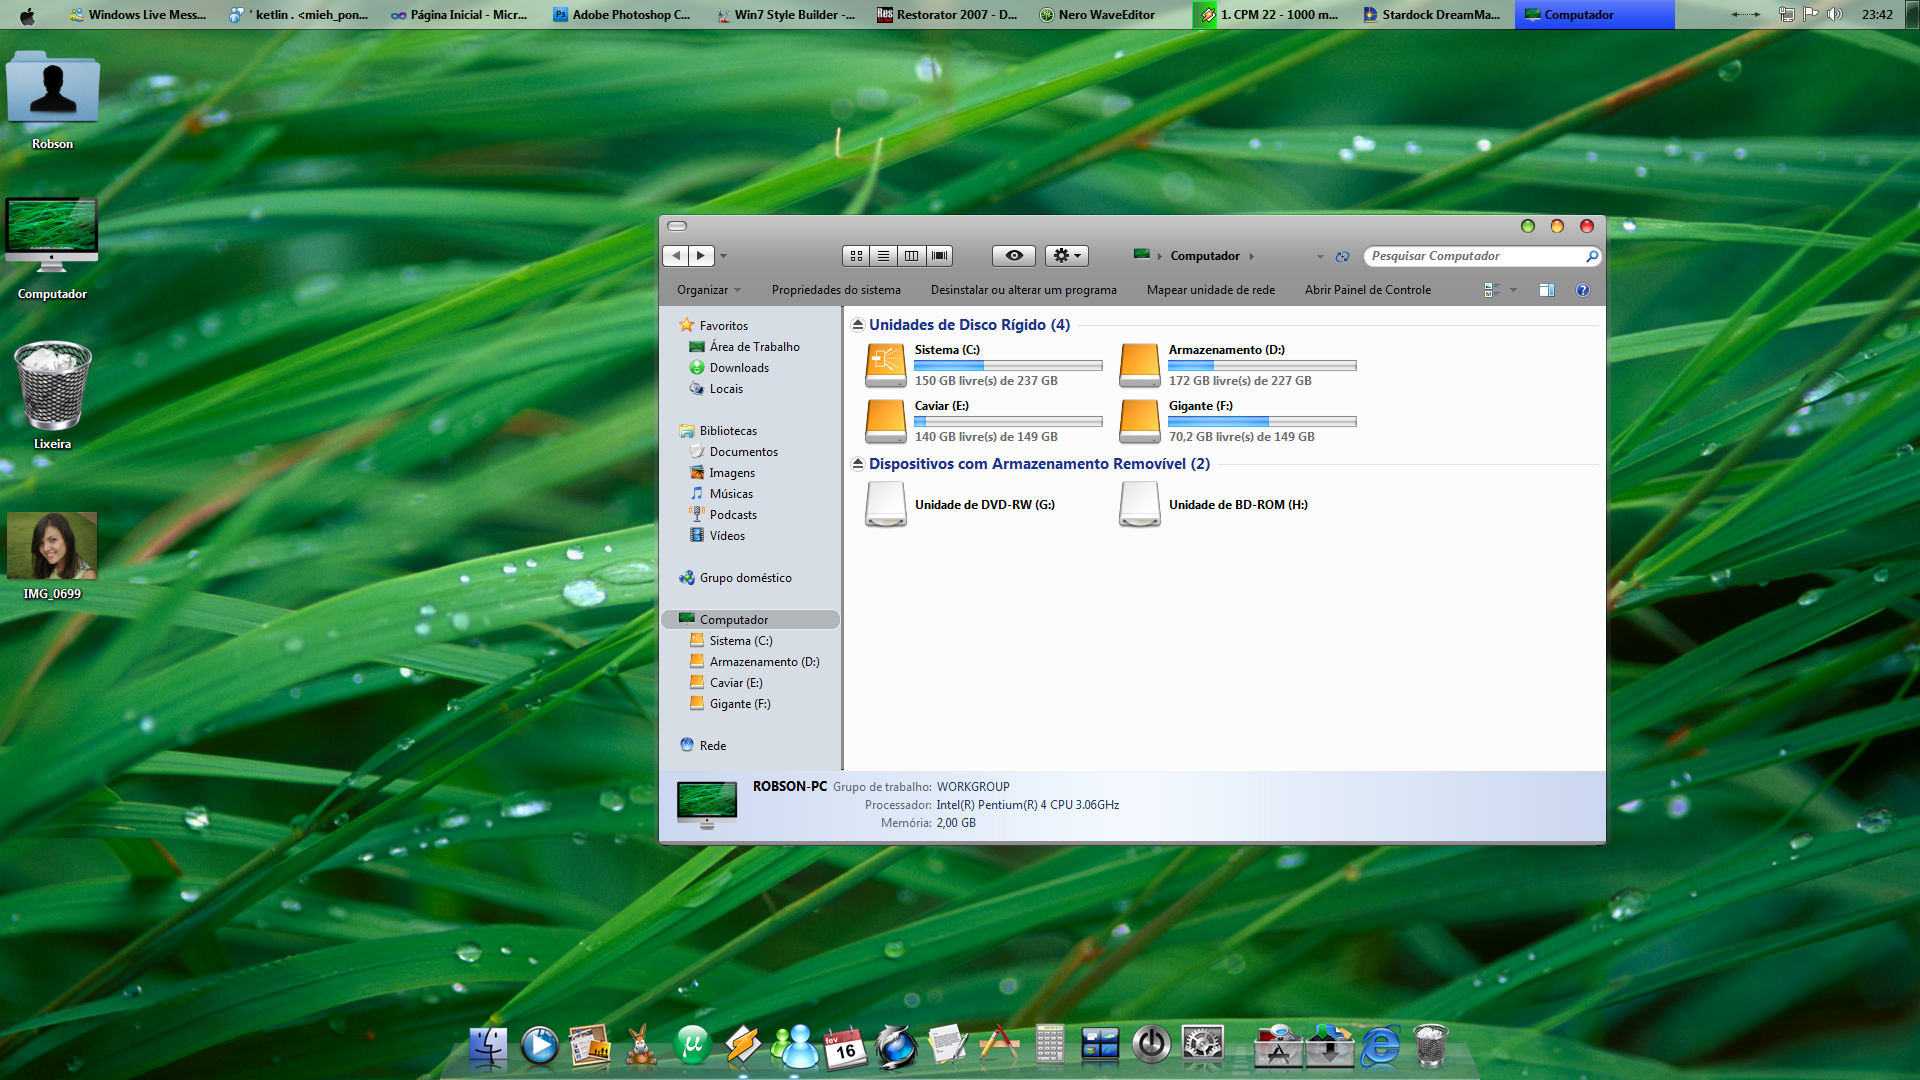The width and height of the screenshot is (1920, 1080).
Task: Open the help button
Action: click(1583, 290)
